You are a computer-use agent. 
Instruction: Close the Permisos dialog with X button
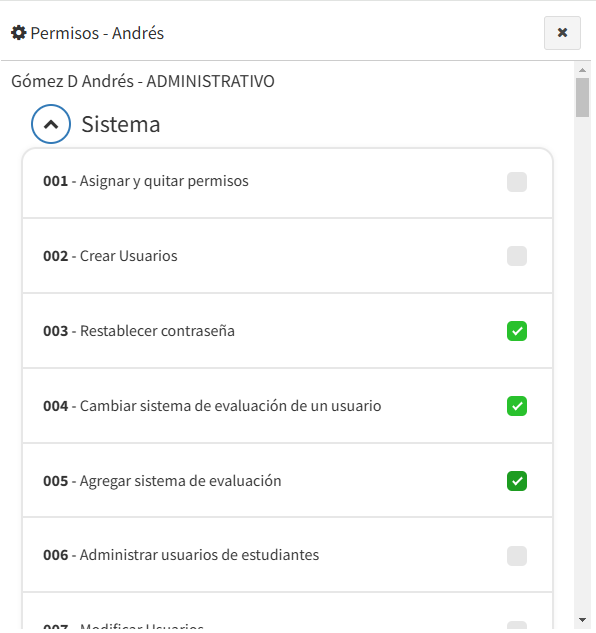click(x=562, y=33)
